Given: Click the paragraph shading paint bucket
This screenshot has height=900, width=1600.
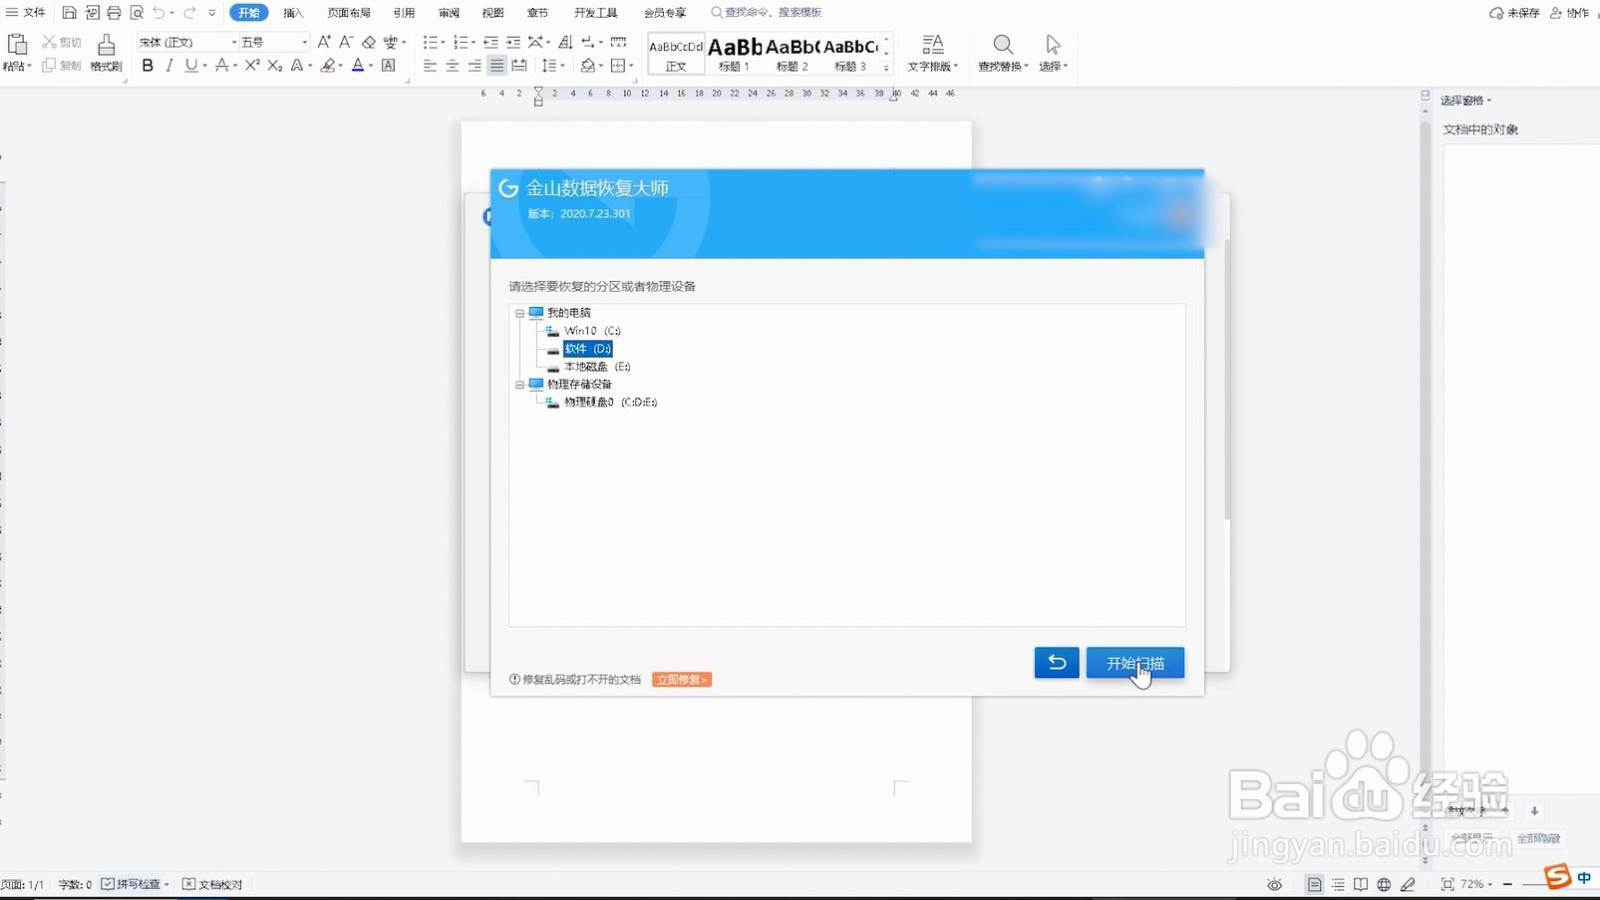Looking at the screenshot, I should tap(588, 65).
